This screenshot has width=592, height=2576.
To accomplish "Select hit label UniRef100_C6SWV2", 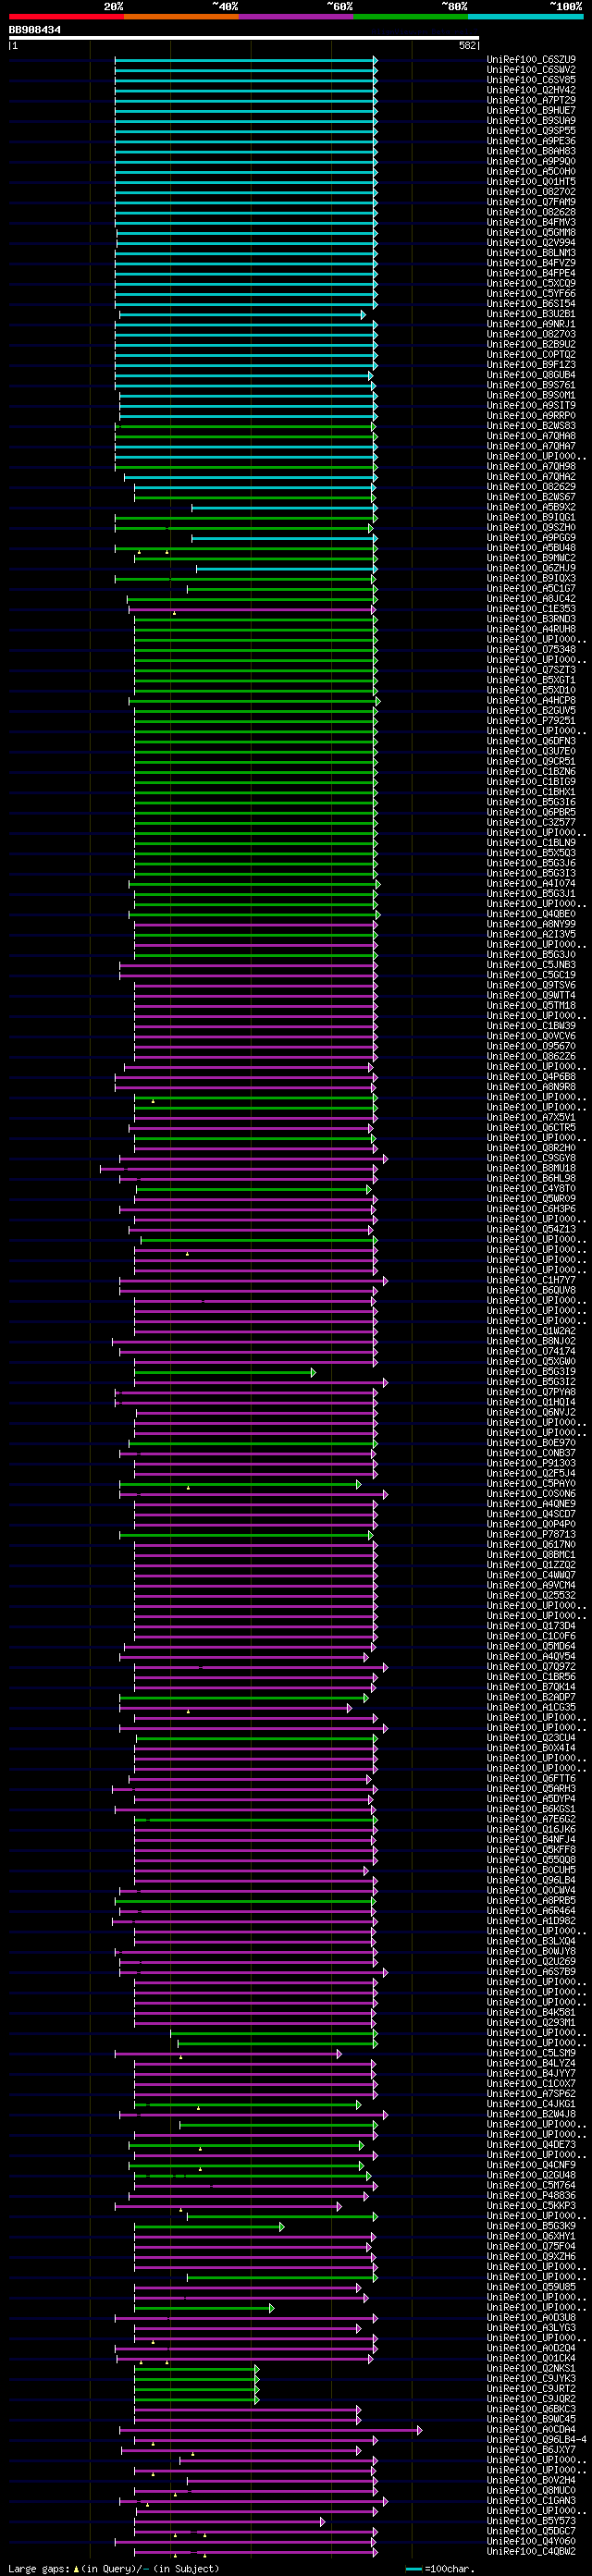I will 531,70.
